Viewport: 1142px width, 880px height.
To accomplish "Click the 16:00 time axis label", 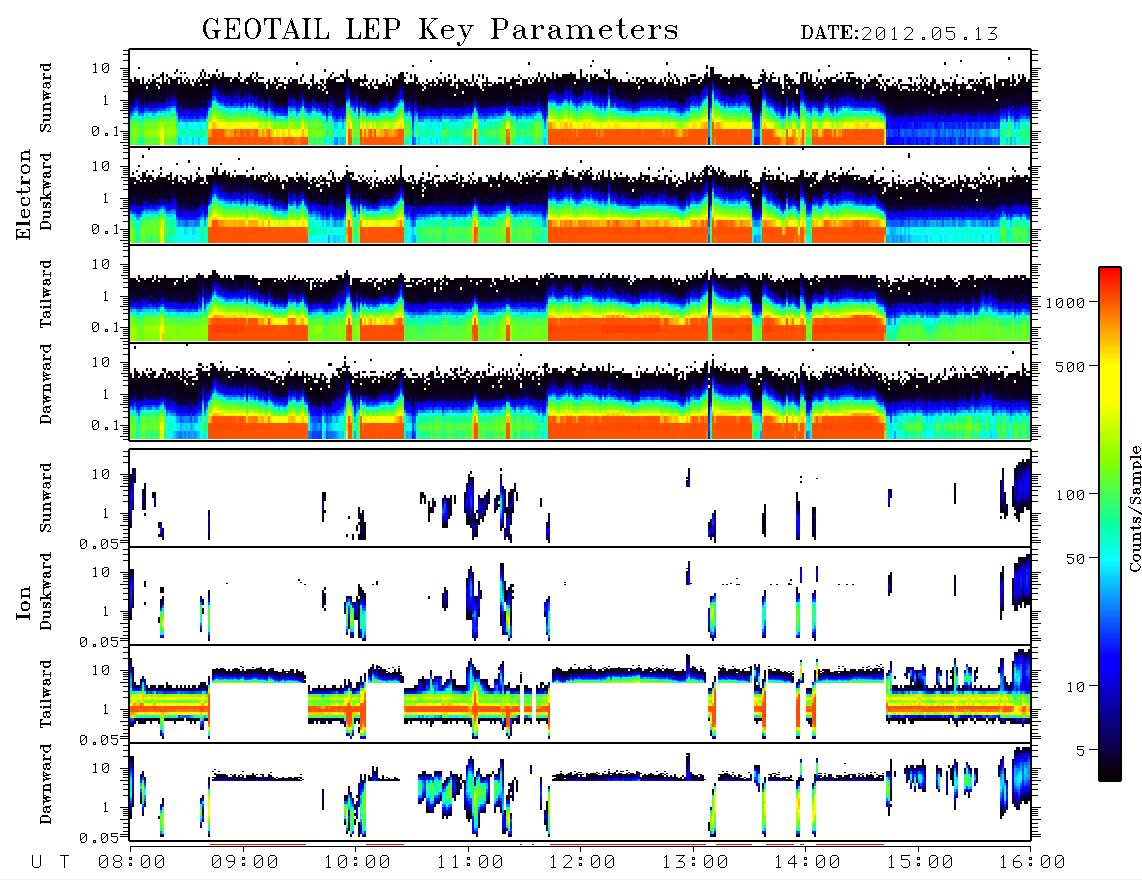I will click(1032, 863).
